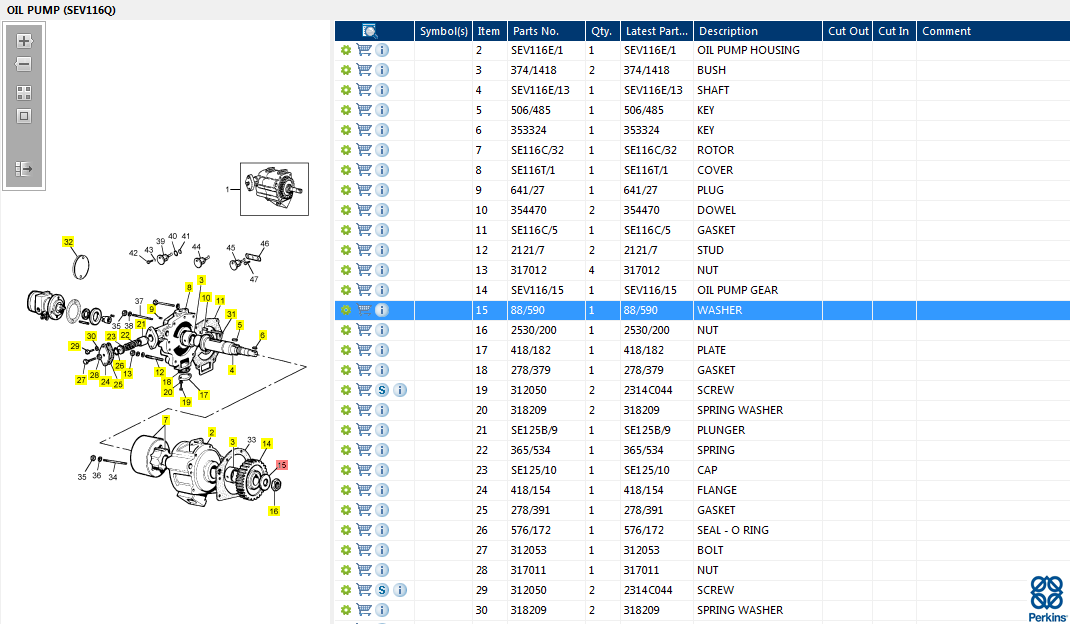The image size is (1070, 624).
Task: Click gear icon for BUSH row
Action: tap(346, 70)
